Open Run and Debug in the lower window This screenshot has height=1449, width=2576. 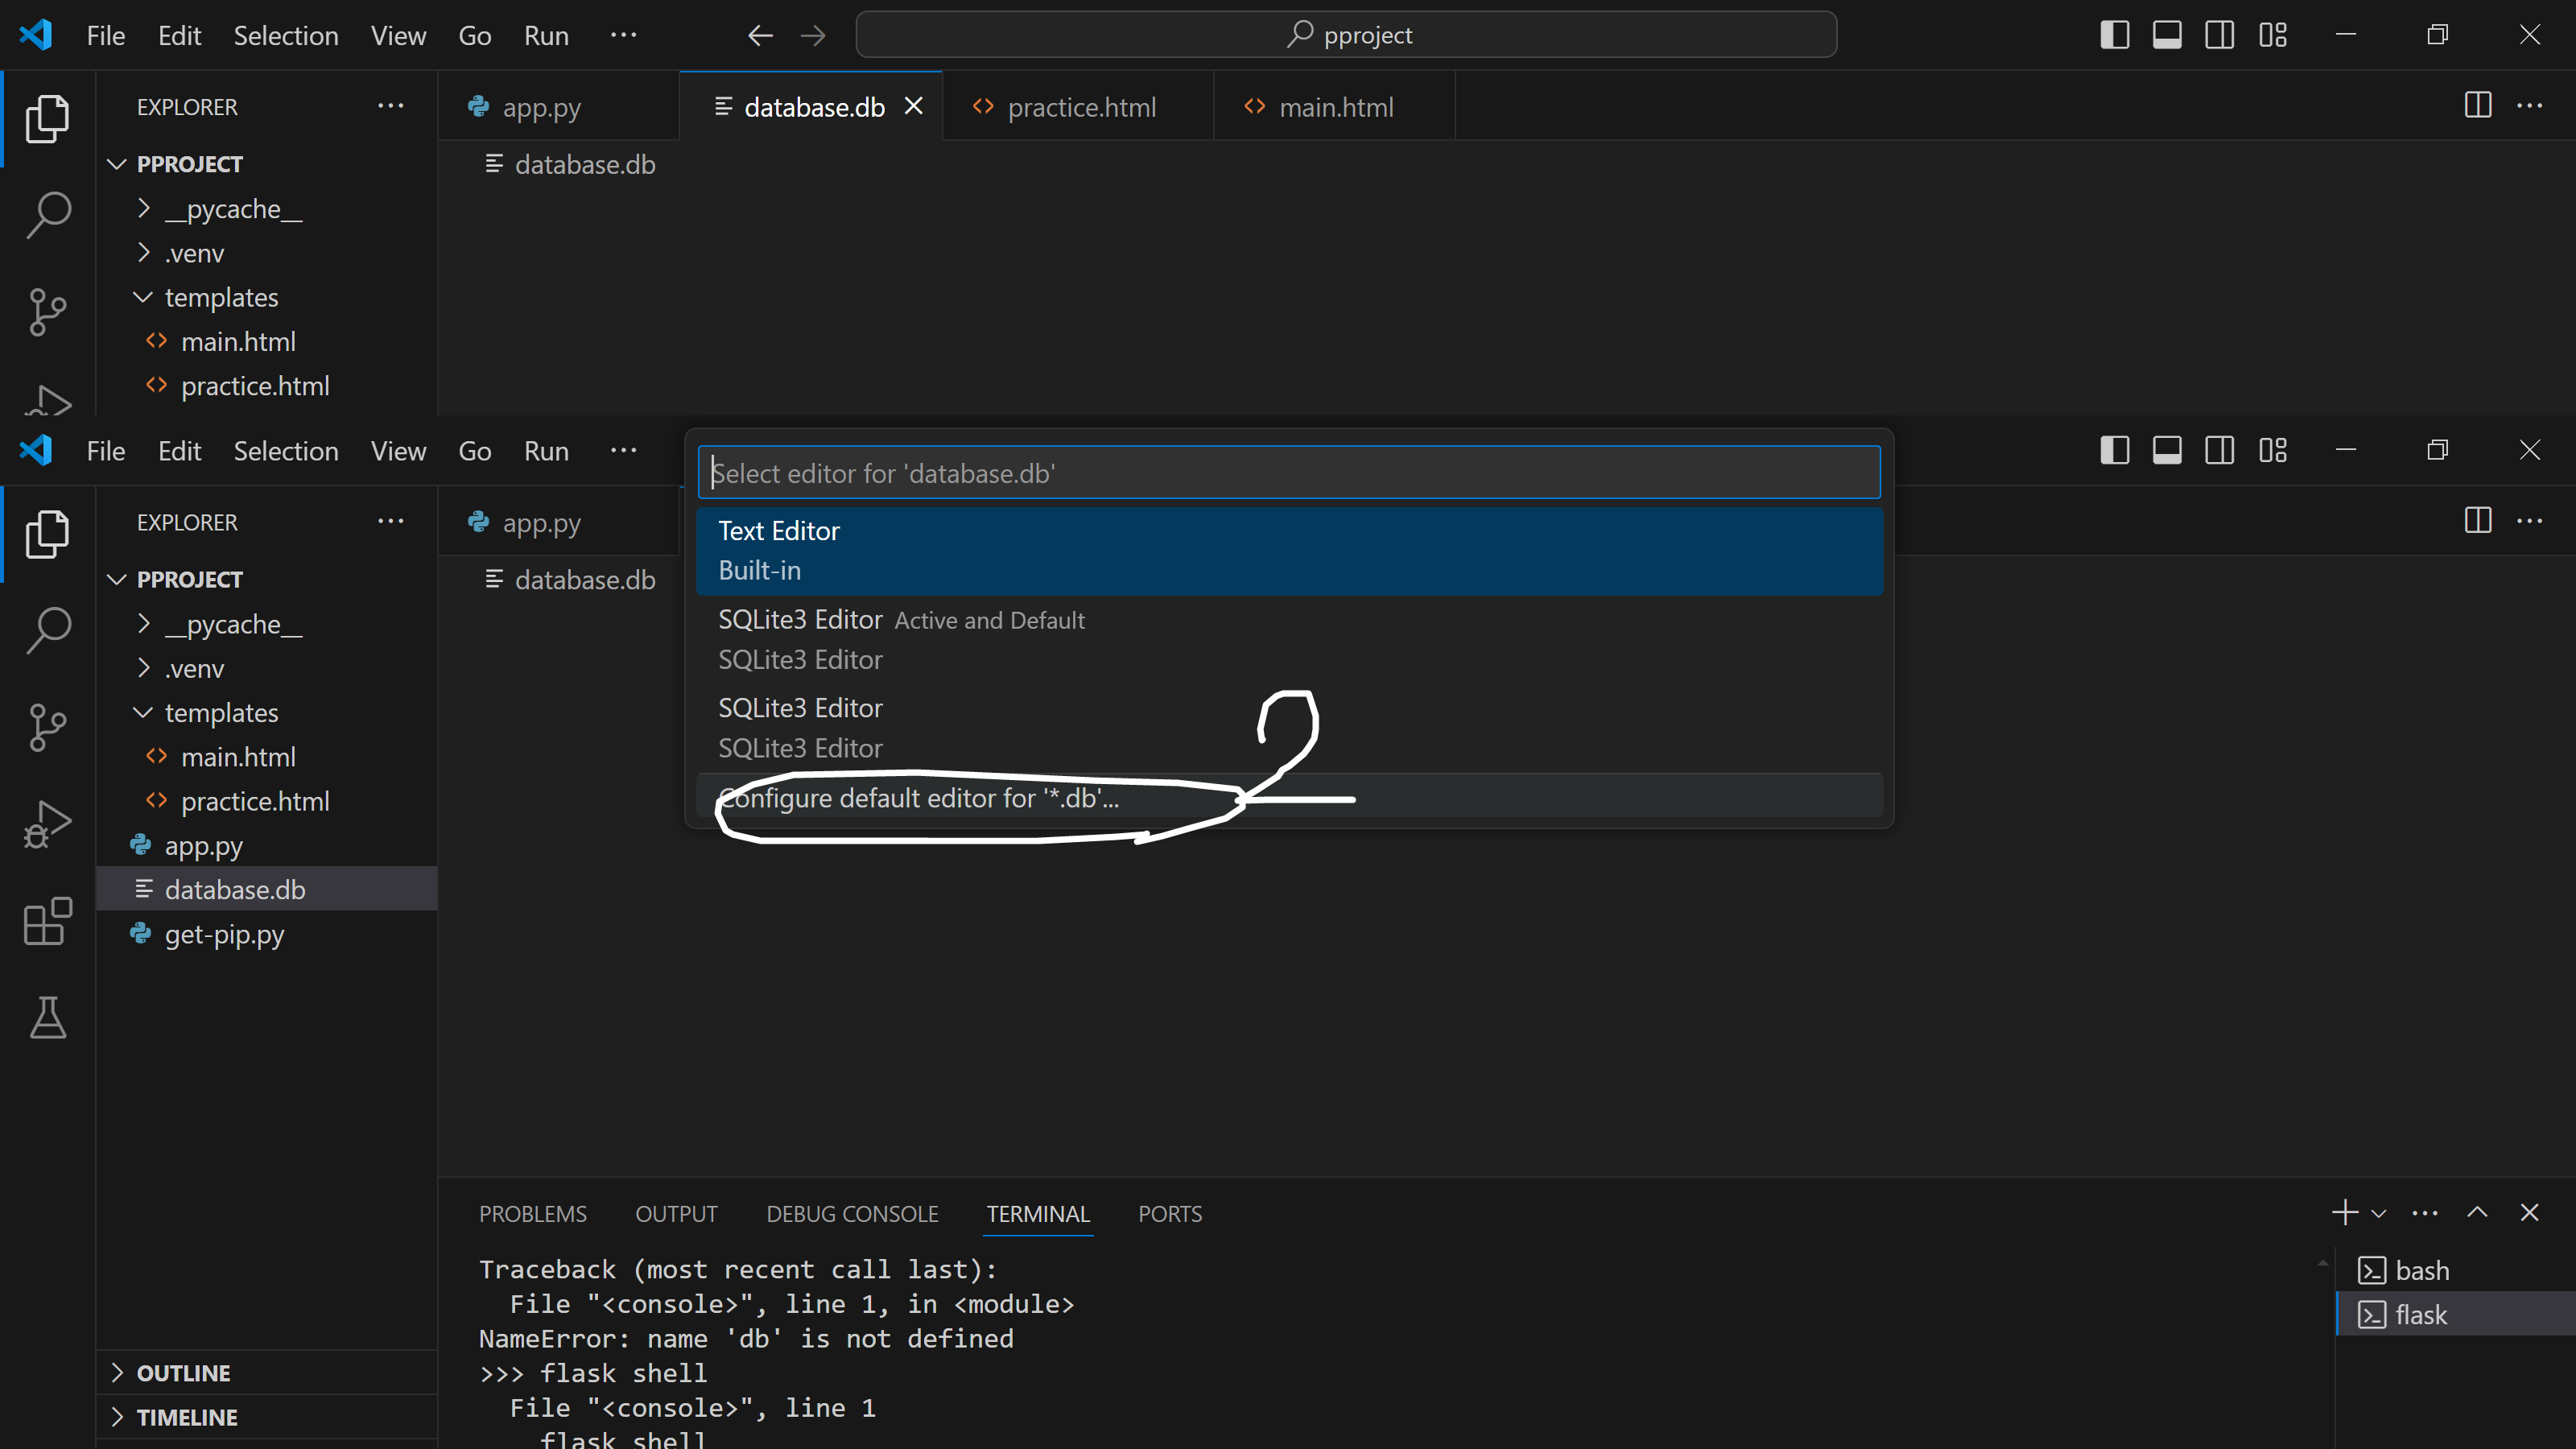[x=47, y=824]
